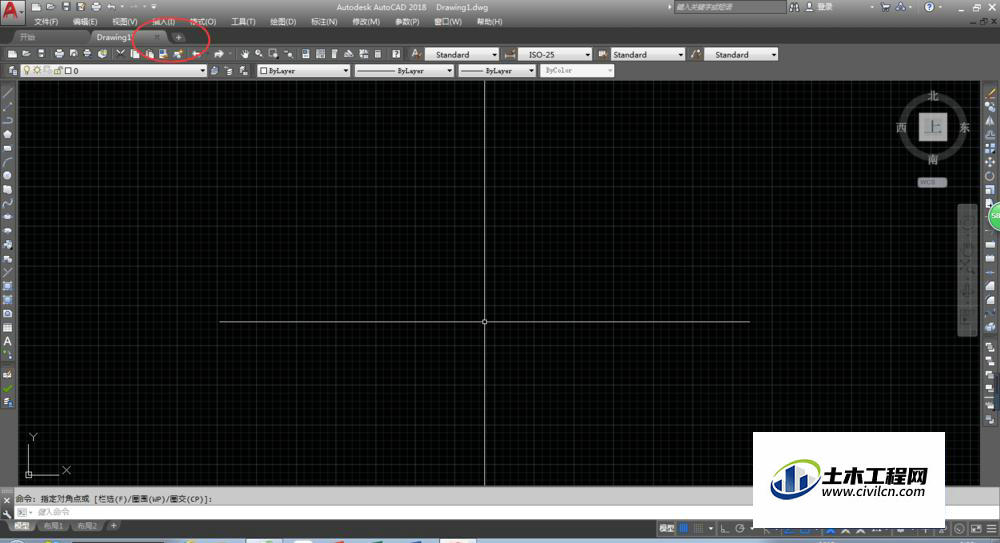Toggle grid display in status bar
1000x543 pixels.
(683, 528)
